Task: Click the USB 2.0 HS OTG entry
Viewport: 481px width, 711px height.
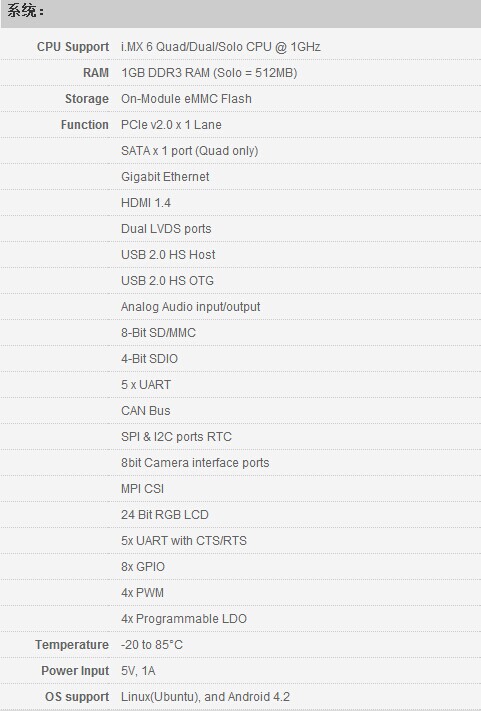Action: (x=167, y=281)
